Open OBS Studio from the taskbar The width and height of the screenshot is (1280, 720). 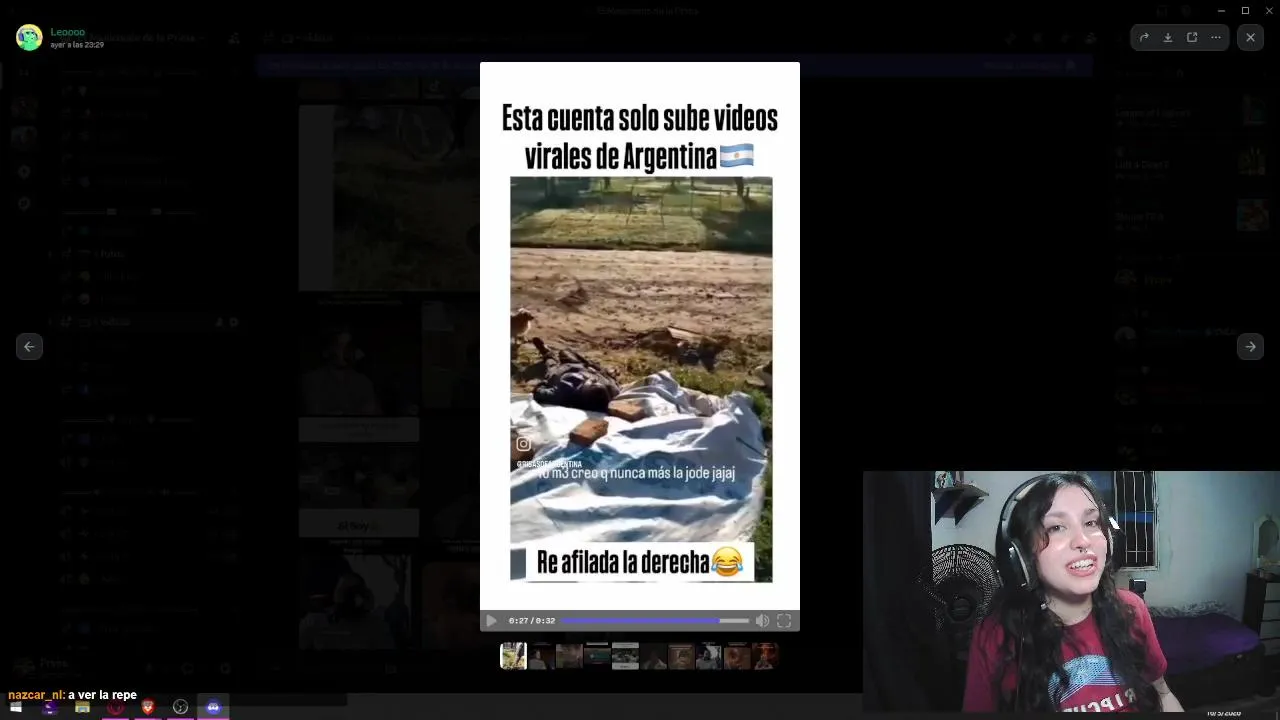point(180,707)
